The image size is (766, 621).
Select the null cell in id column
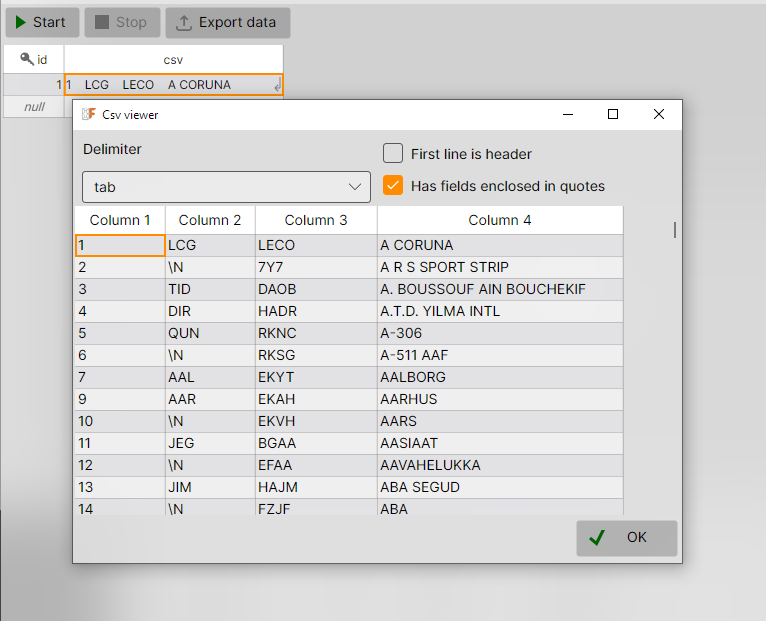click(x=34, y=107)
